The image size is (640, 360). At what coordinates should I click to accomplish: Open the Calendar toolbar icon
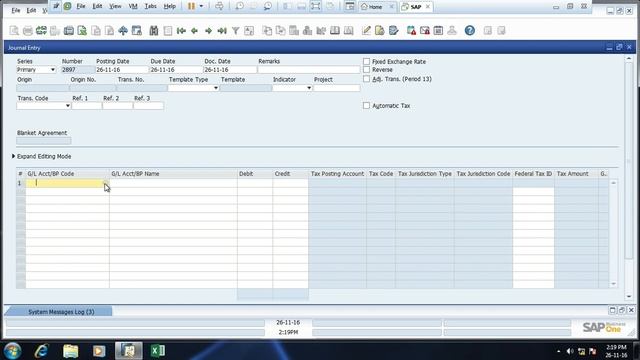coord(438,31)
